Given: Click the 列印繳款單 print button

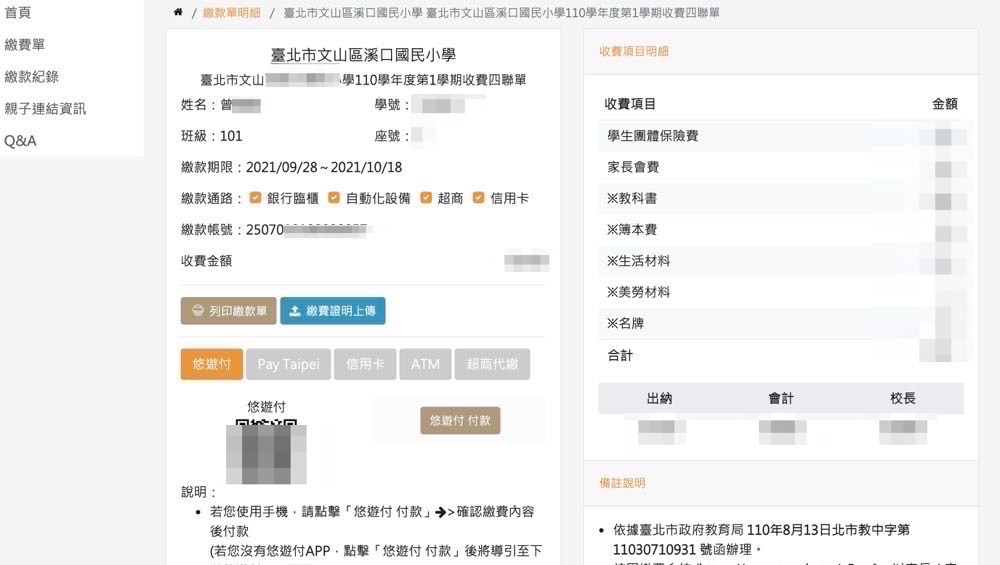Looking at the screenshot, I should tap(228, 311).
